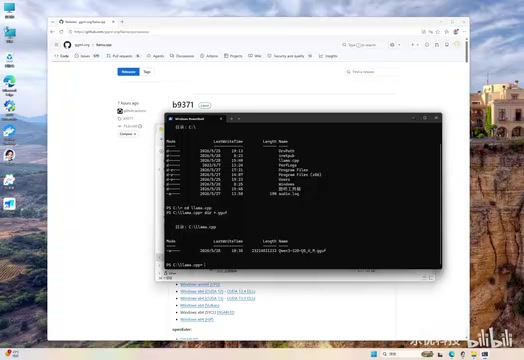This screenshot has width=524, height=360.
Task: Open GitHub Copilot dropdown in header
Action: click(x=395, y=45)
